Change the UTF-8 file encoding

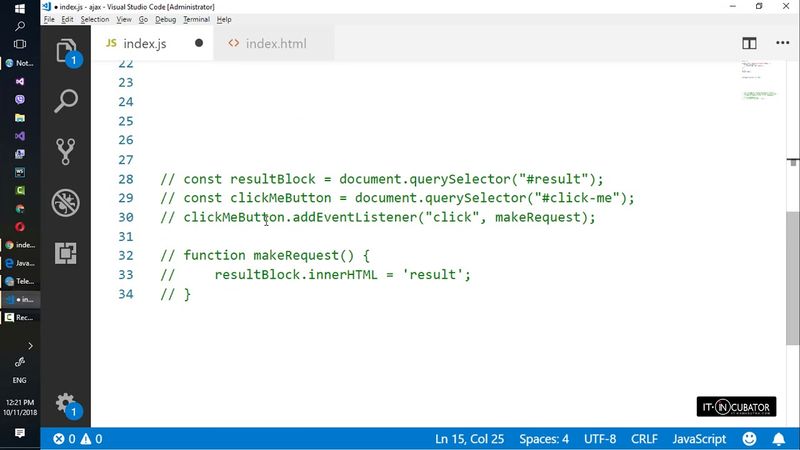click(x=600, y=439)
